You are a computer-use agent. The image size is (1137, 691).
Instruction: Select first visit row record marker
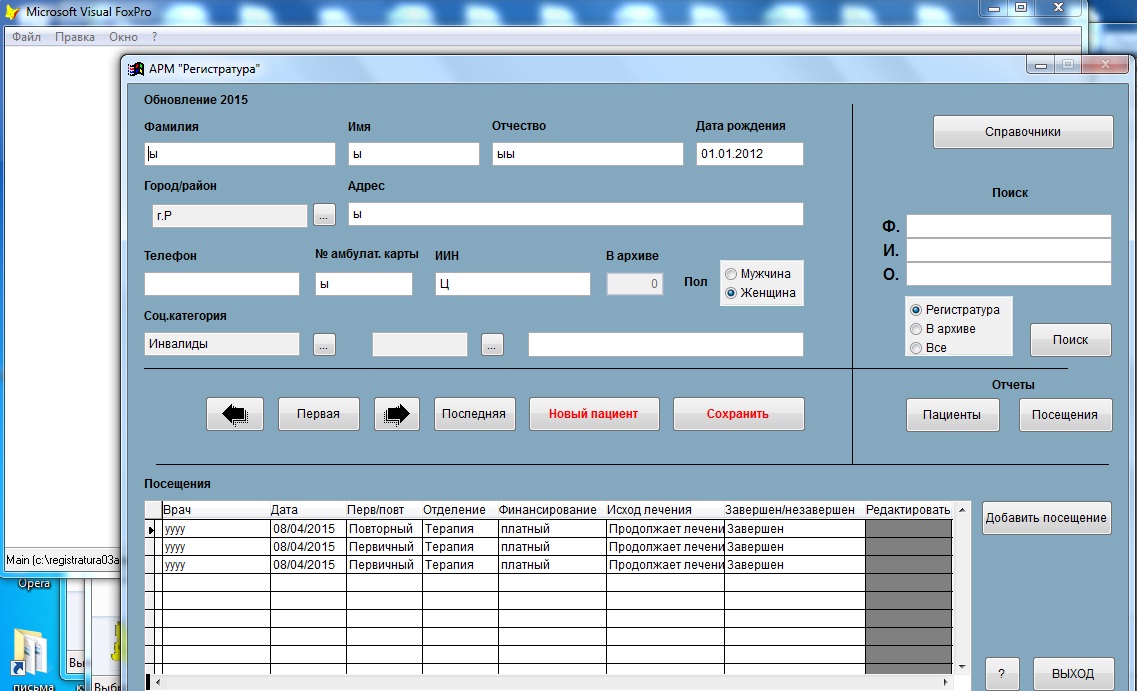click(152, 529)
